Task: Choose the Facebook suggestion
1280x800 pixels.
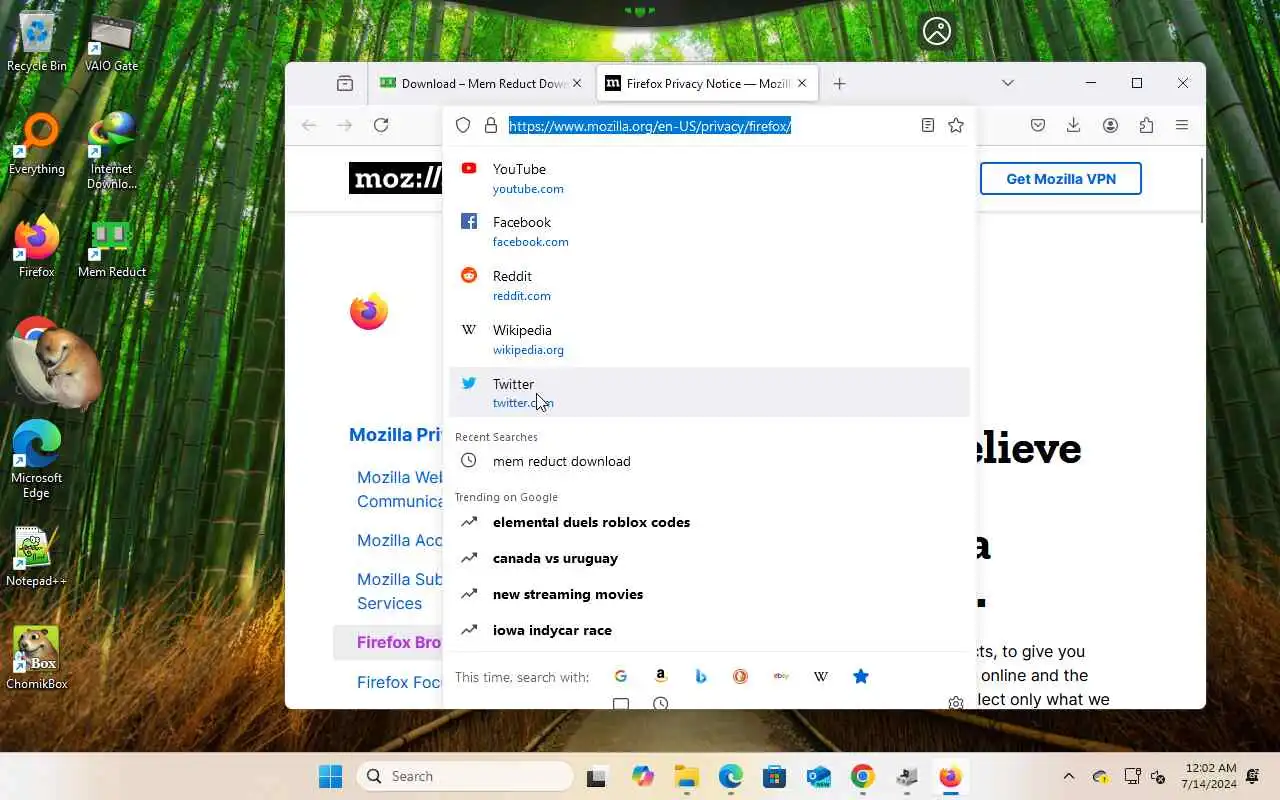Action: point(709,231)
